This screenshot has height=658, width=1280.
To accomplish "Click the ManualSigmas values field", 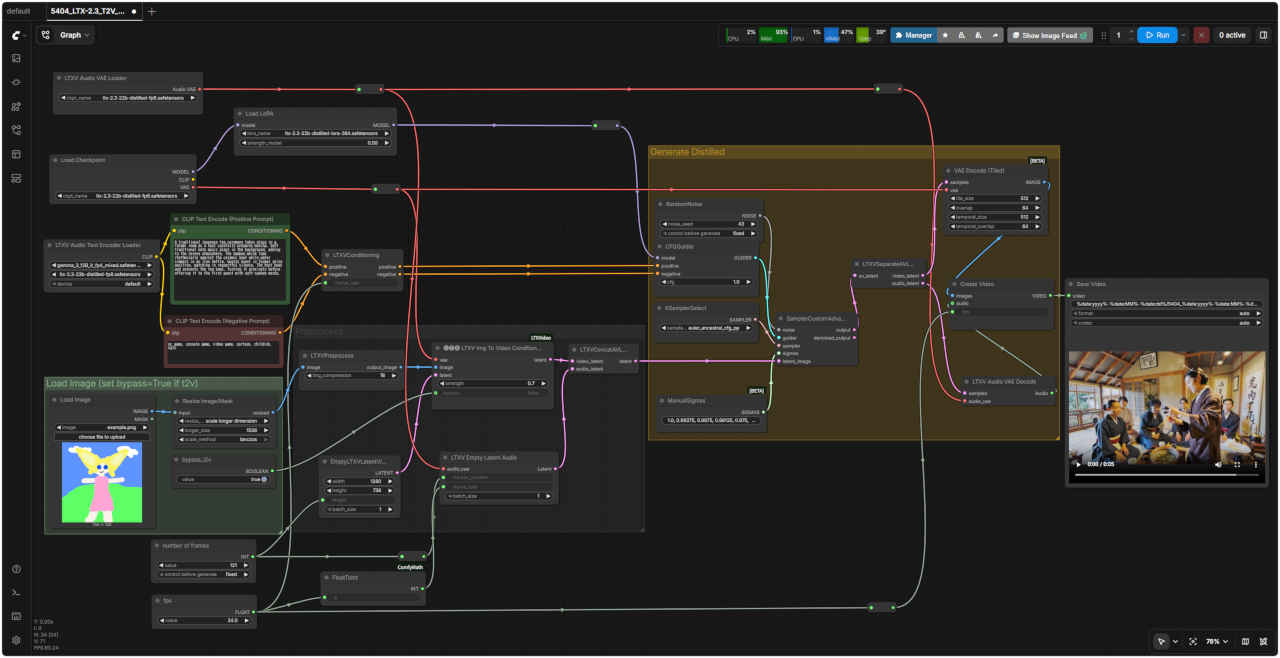I will 711,420.
